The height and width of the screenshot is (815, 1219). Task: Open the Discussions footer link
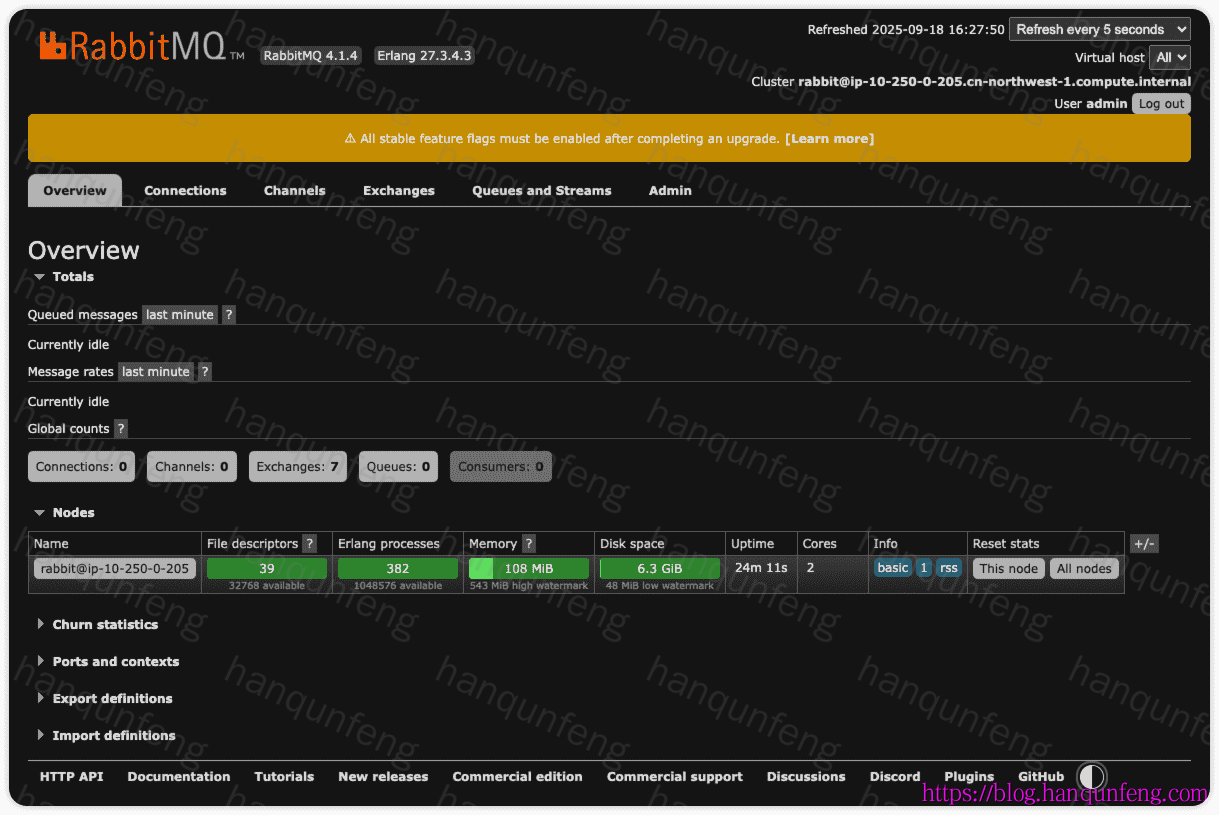pos(806,776)
